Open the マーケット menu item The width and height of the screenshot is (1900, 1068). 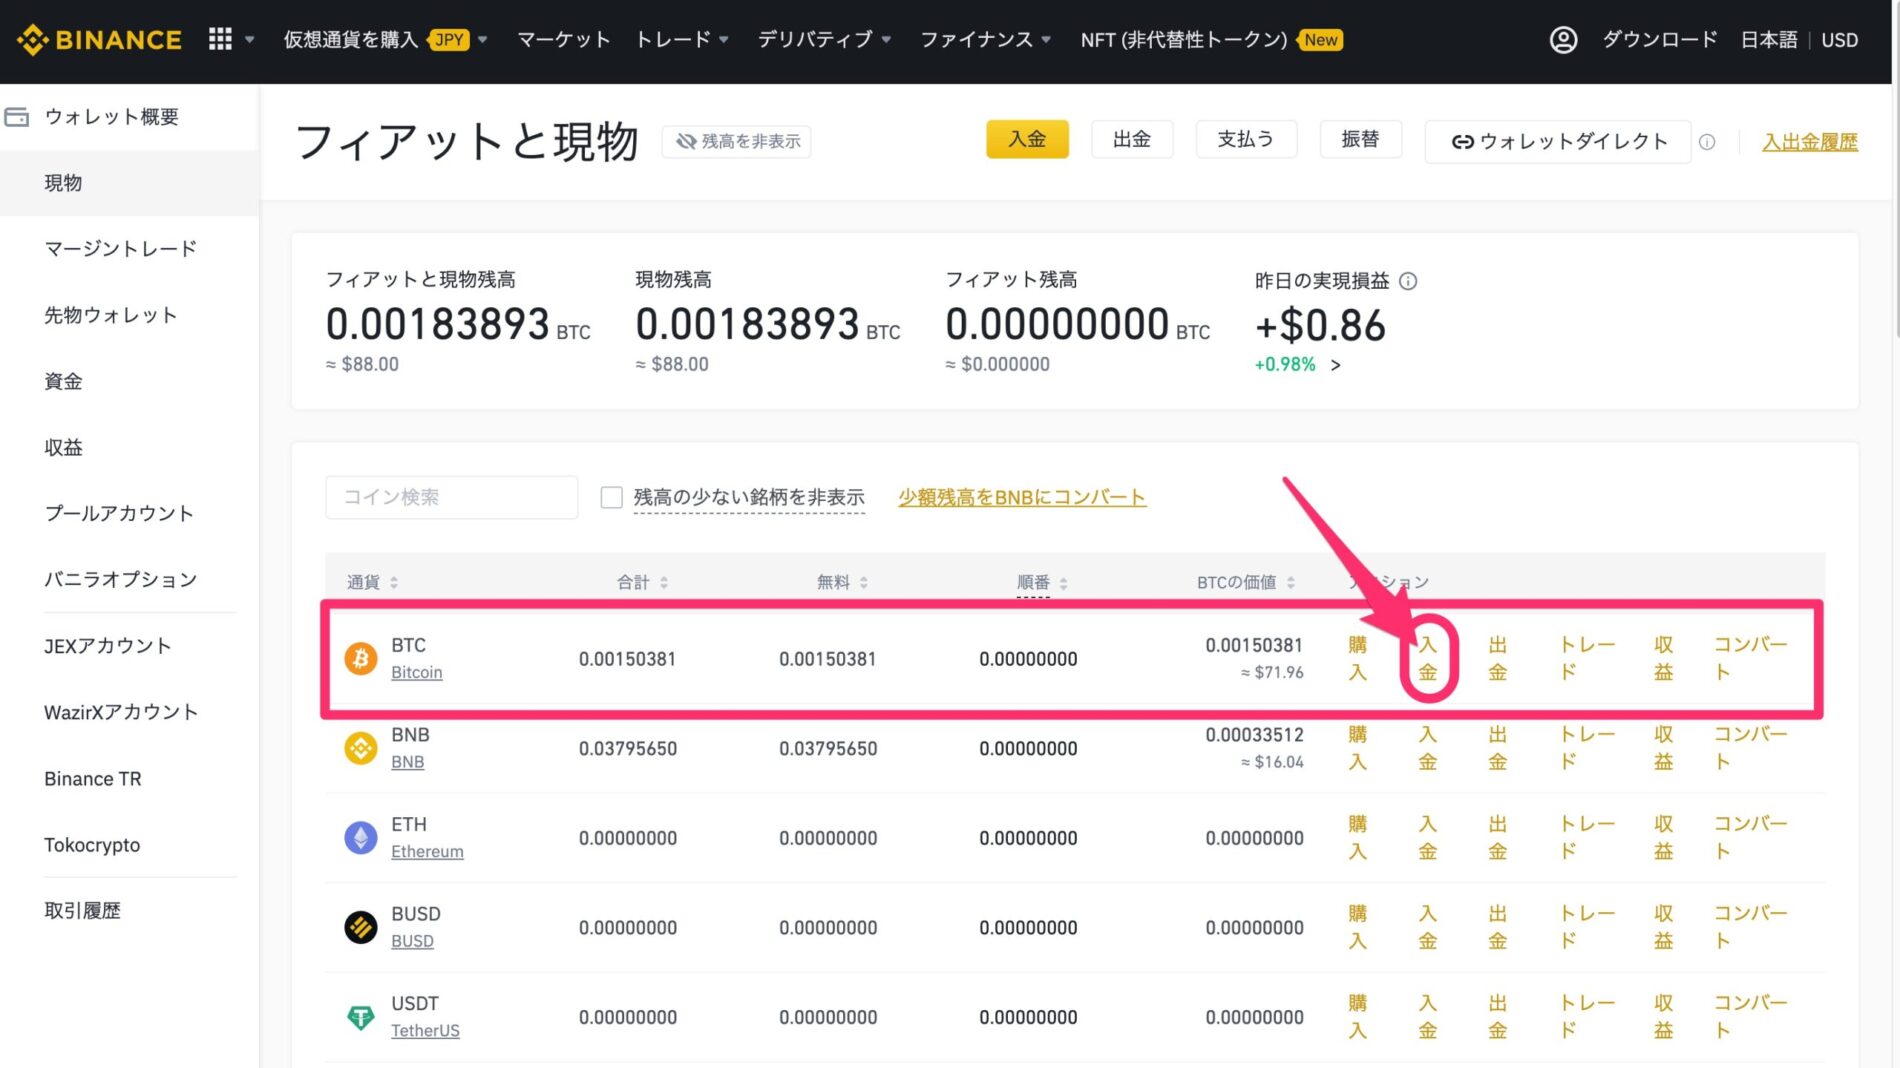[x=563, y=40]
